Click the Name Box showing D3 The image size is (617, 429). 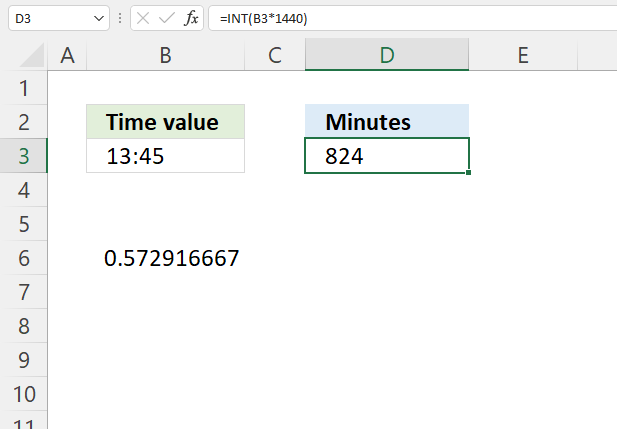[59, 18]
